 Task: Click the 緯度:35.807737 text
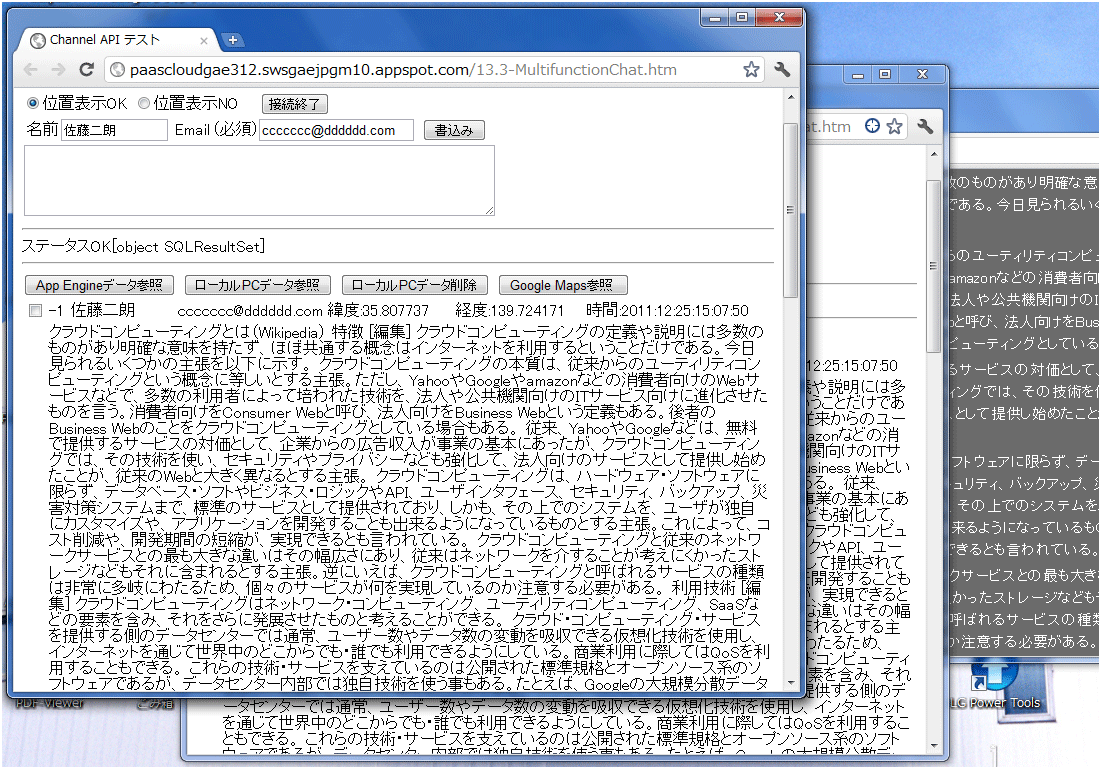tap(378, 310)
